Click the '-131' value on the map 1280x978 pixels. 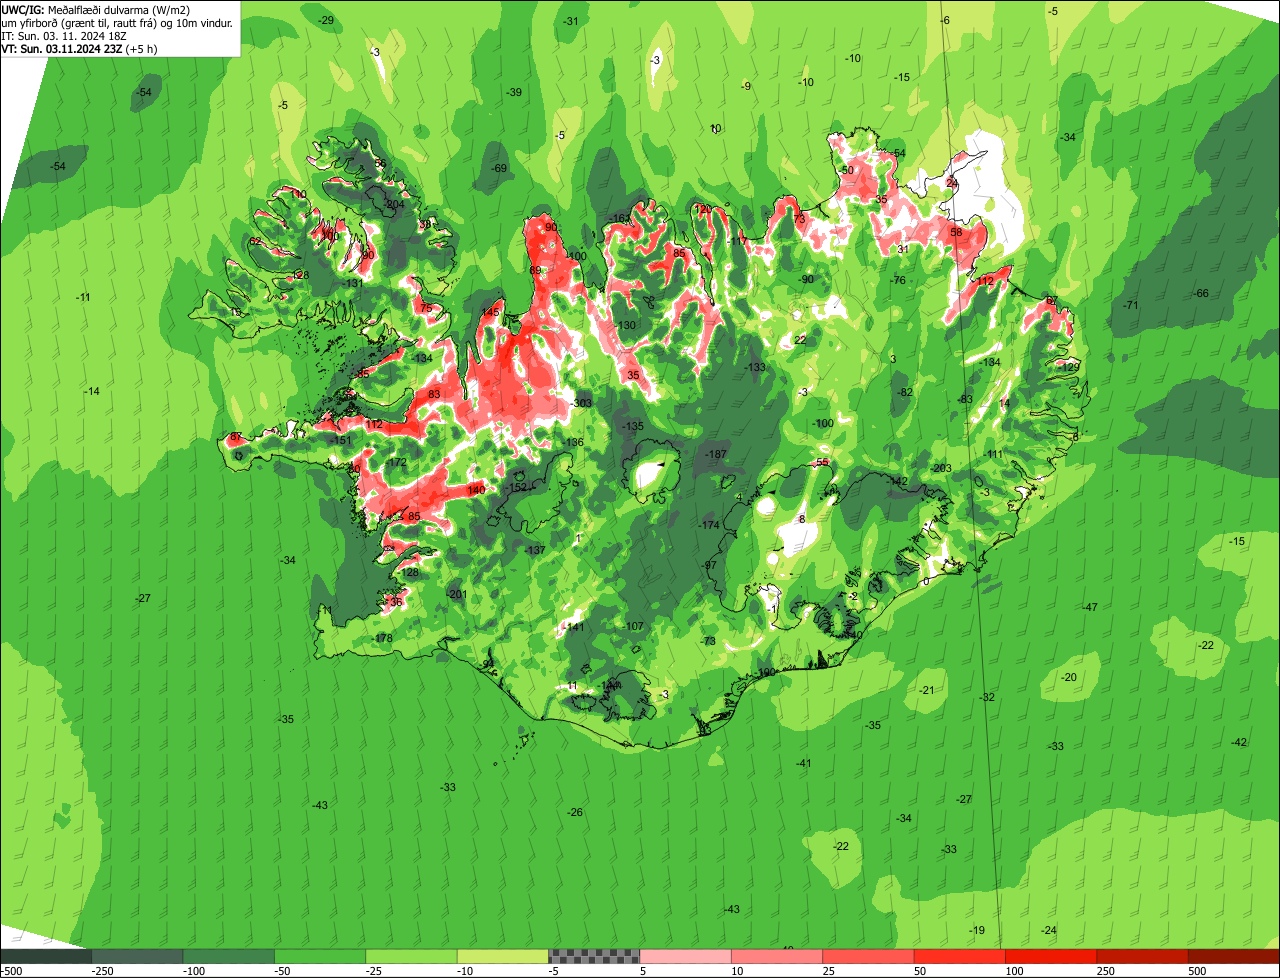tap(353, 283)
